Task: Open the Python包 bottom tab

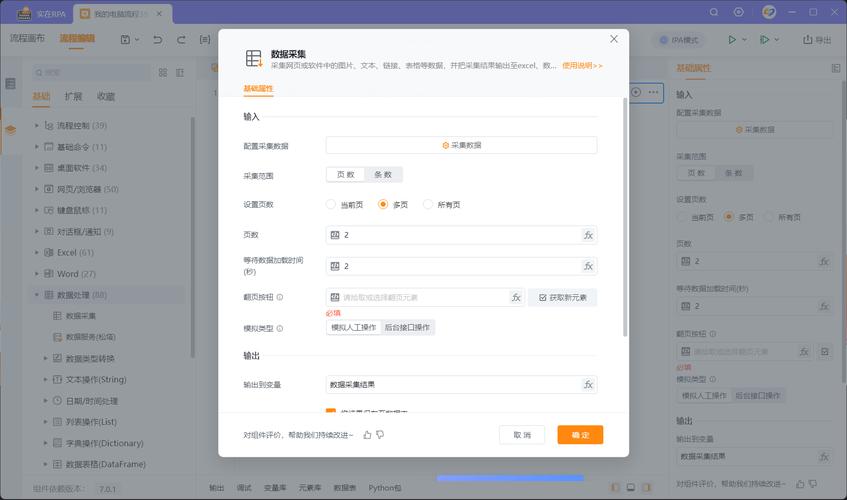Action: [385, 488]
